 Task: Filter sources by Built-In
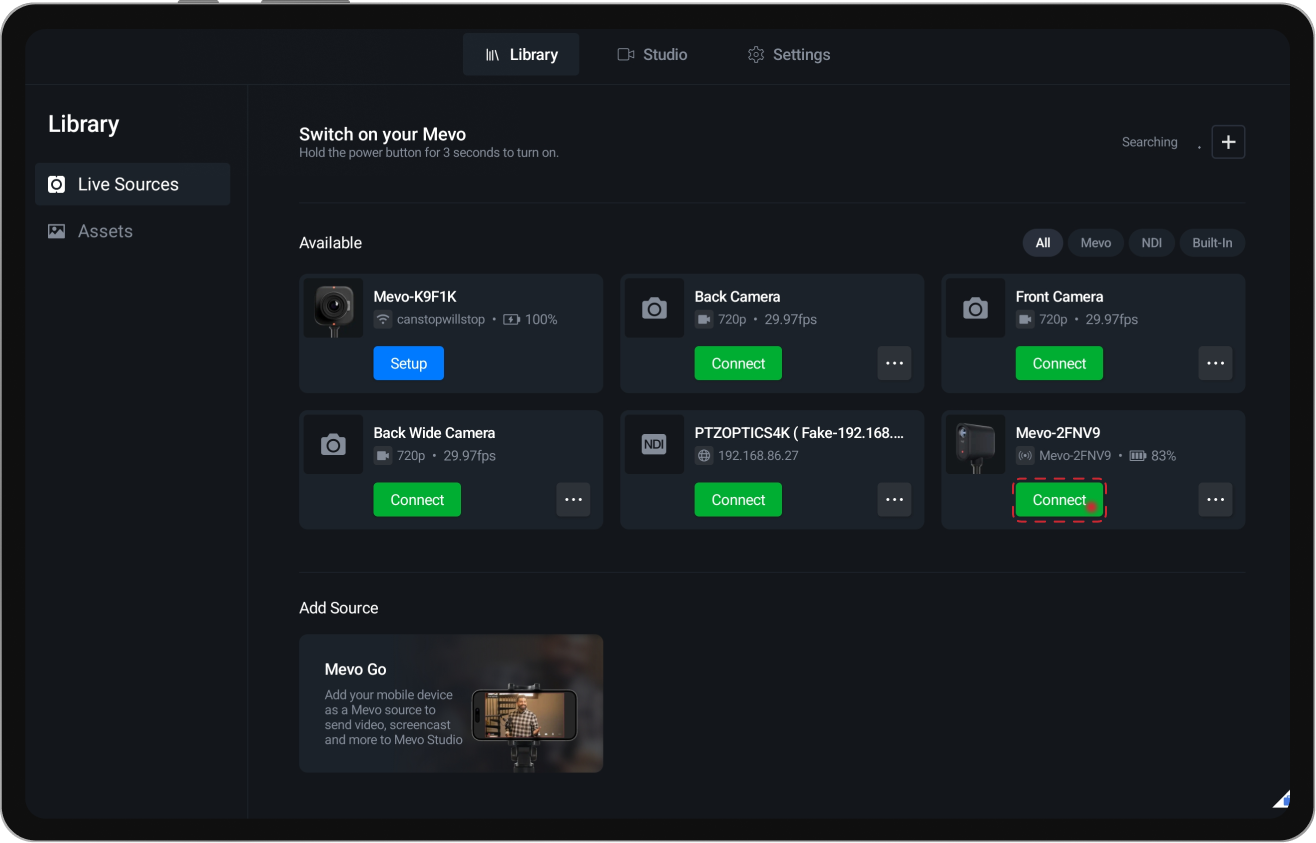1212,243
